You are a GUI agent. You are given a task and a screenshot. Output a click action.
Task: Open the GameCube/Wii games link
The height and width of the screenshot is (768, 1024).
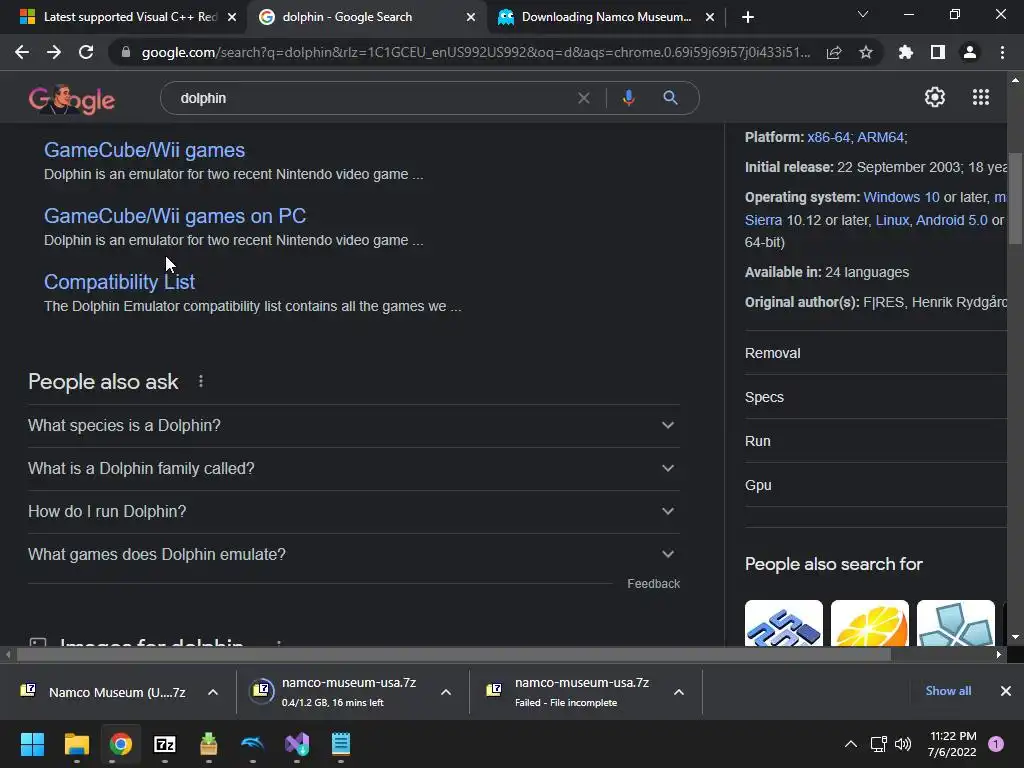pyautogui.click(x=144, y=150)
